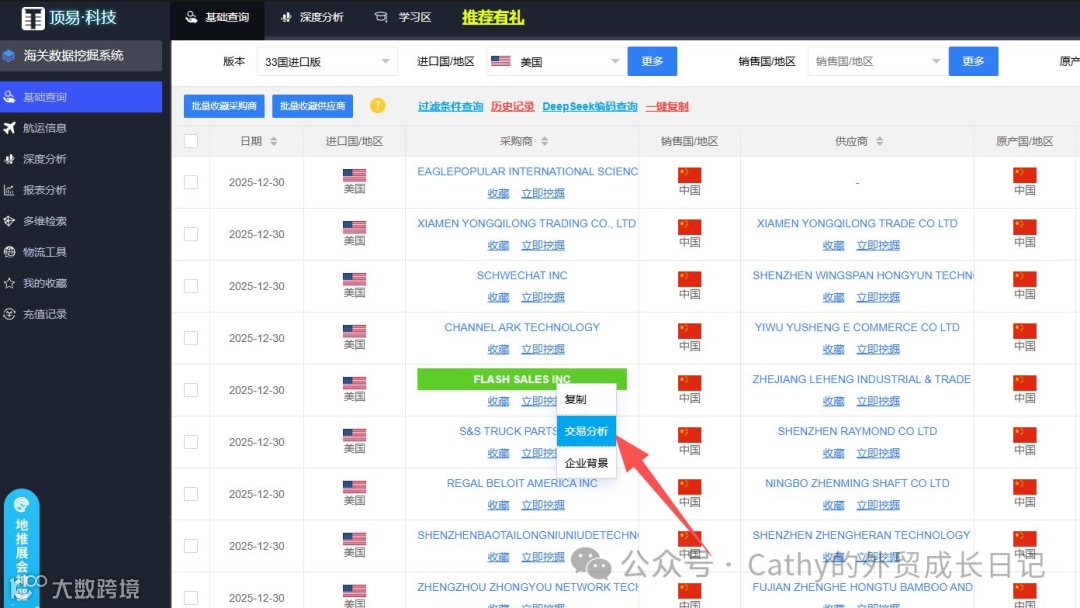Open supplier SHENZHEN RAYMOND CO LTD
The height and width of the screenshot is (608, 1080).
(858, 431)
